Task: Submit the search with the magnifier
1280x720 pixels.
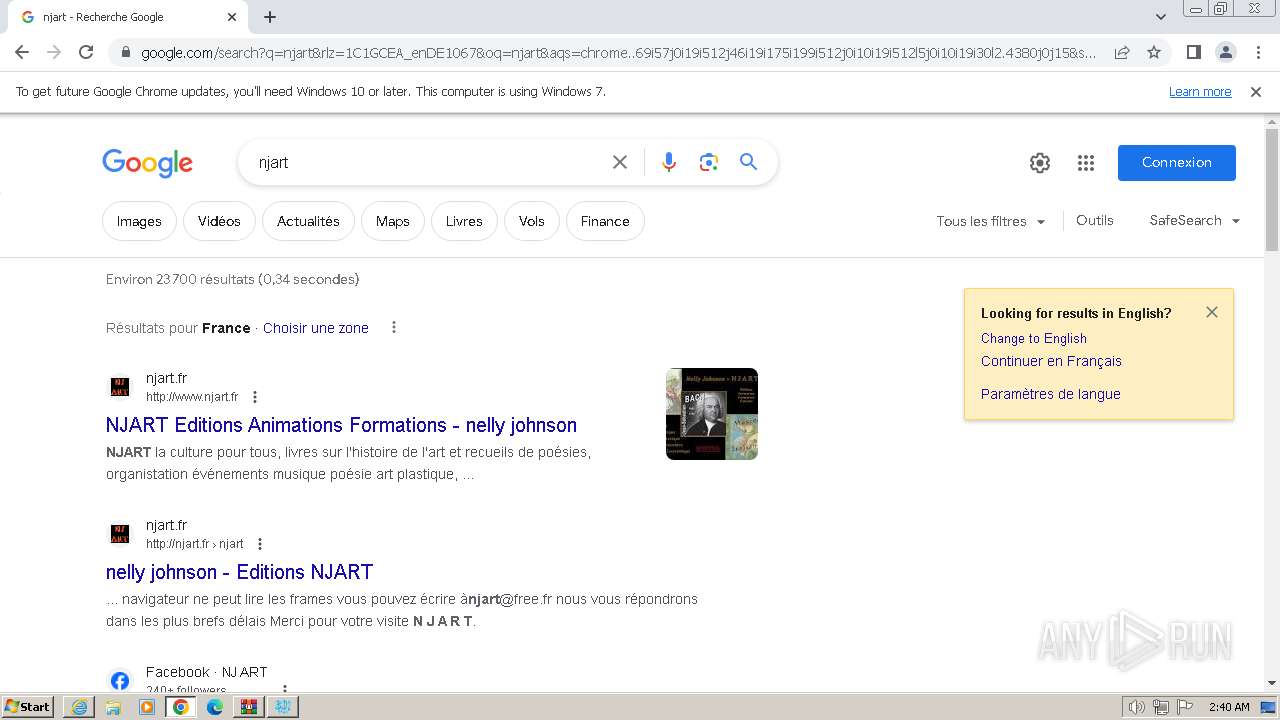Action: pos(749,162)
